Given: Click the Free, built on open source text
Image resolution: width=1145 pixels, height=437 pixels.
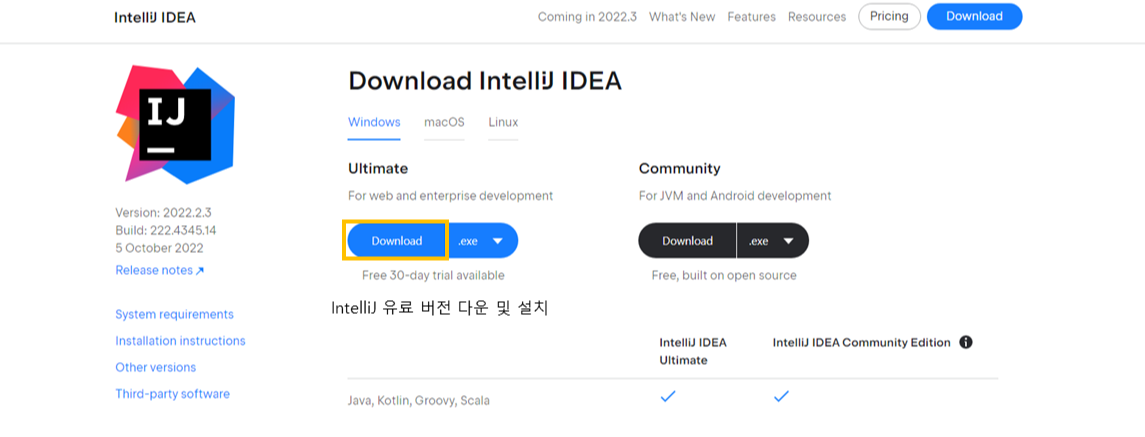Looking at the screenshot, I should pos(724,276).
